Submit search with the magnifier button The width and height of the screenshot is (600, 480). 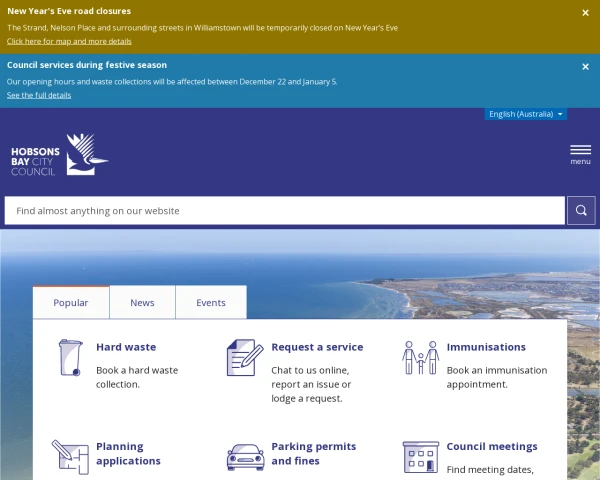pos(581,211)
